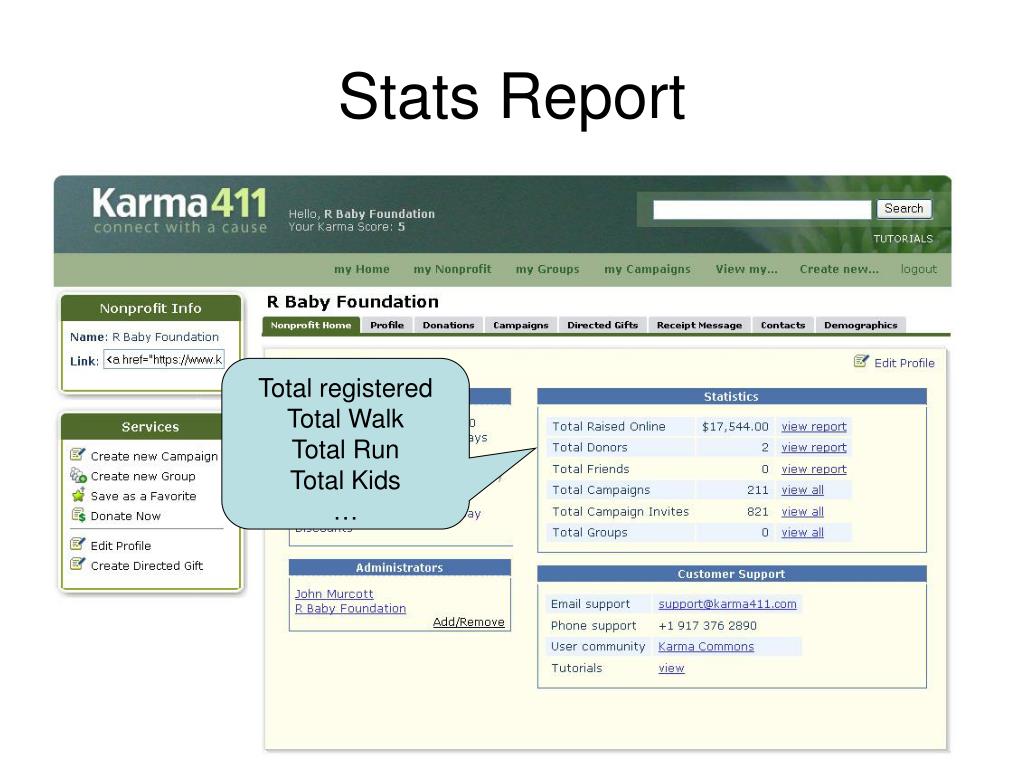Switch to the Campaigns tab
1024x768 pixels.
(x=521, y=325)
